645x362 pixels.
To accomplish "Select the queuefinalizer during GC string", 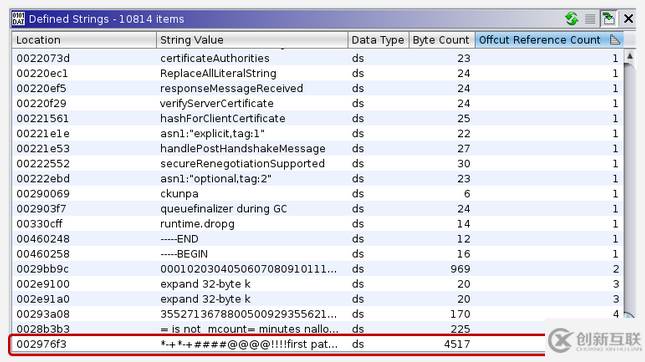I will 223,209.
